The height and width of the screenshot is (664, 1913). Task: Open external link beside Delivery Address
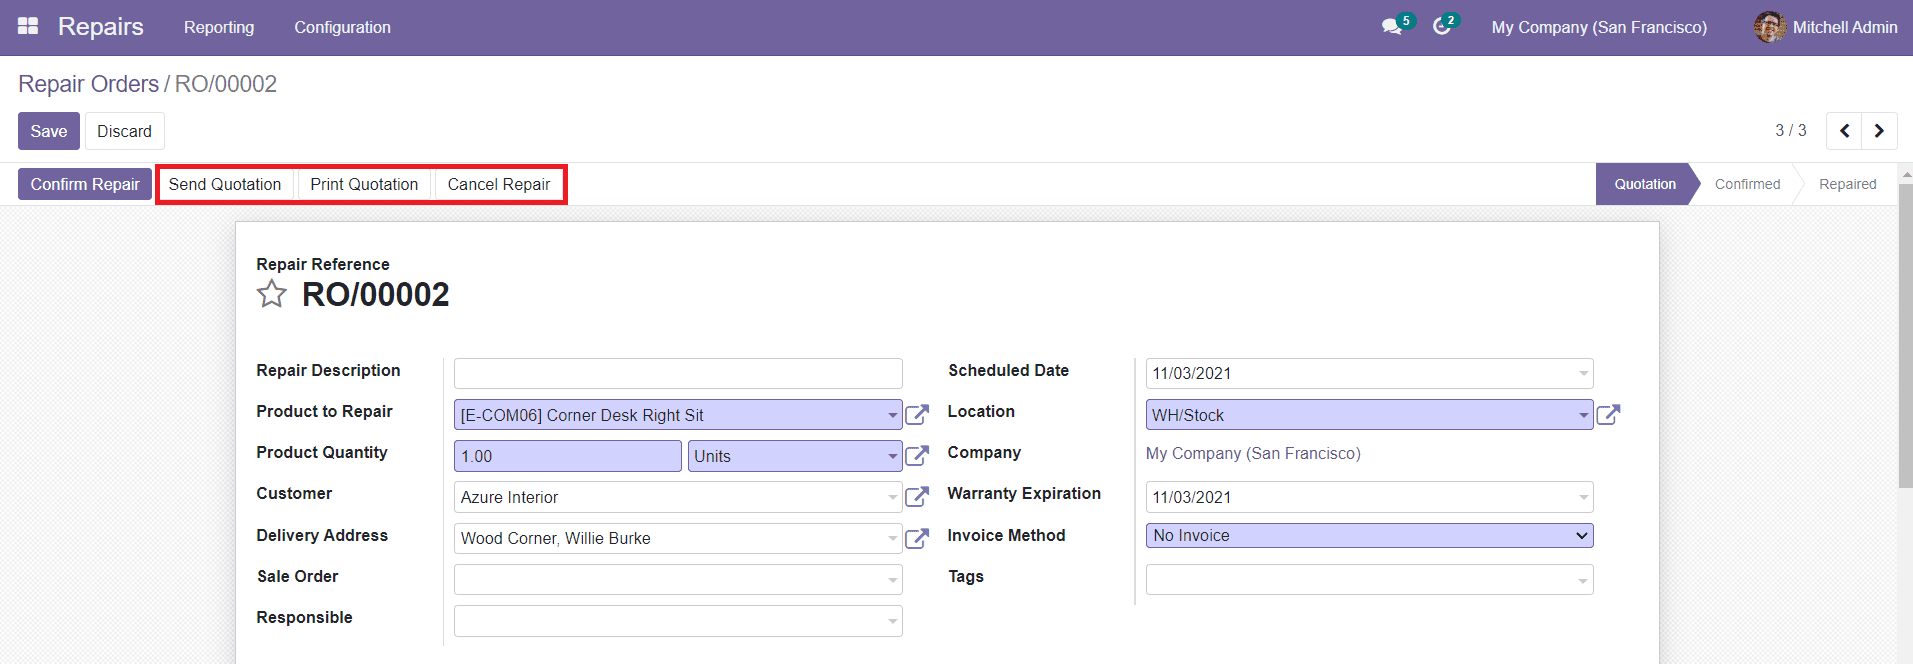916,539
